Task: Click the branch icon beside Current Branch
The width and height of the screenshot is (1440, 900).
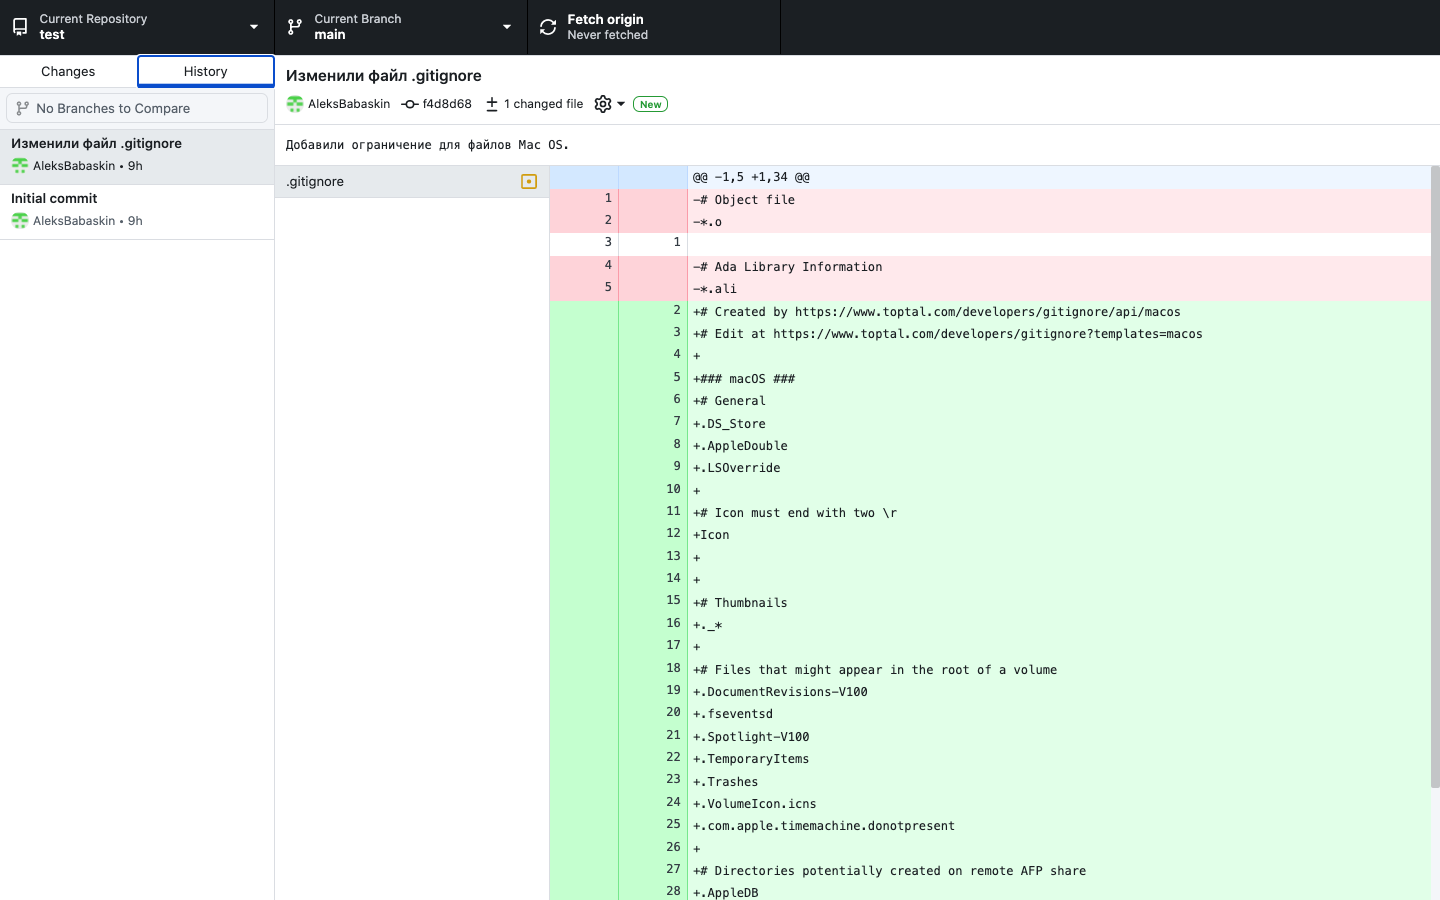Action: [x=295, y=27]
